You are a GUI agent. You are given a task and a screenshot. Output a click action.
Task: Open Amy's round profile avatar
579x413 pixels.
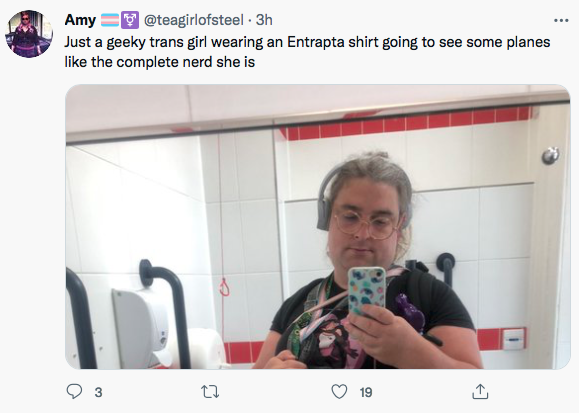tap(29, 34)
